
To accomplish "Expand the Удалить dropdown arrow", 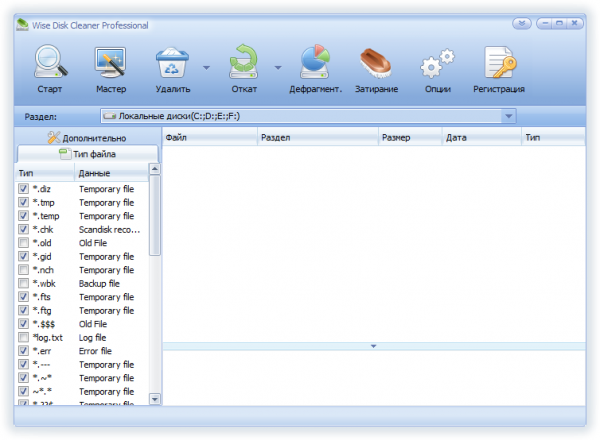I will pos(206,68).
